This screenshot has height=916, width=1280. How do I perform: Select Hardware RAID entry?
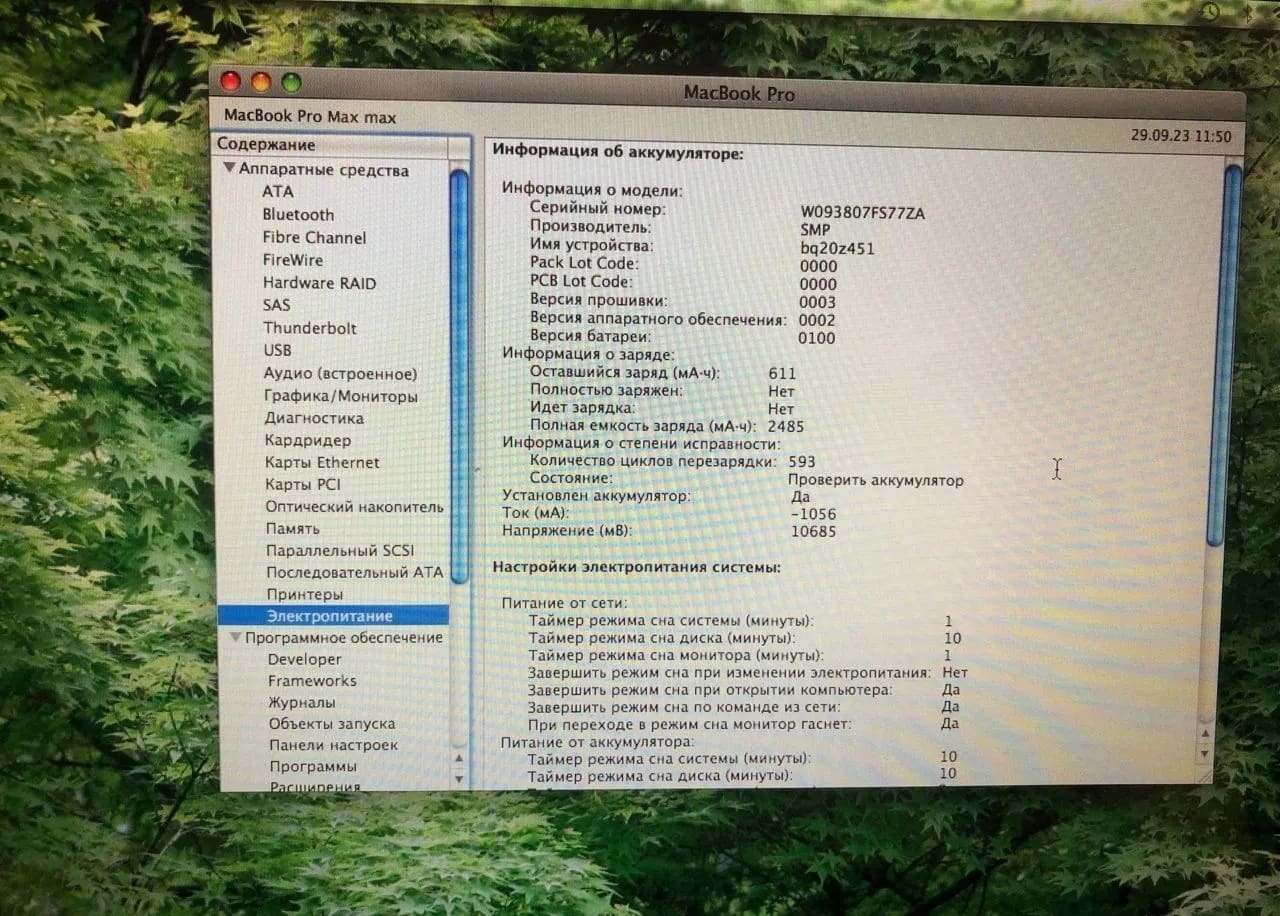point(320,283)
